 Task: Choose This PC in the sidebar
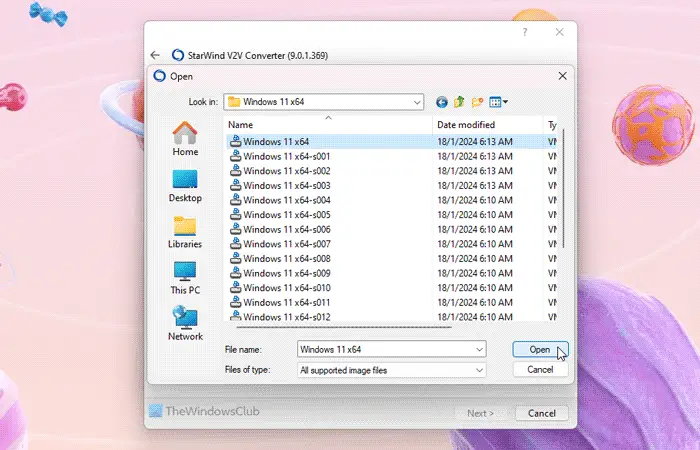(x=185, y=278)
